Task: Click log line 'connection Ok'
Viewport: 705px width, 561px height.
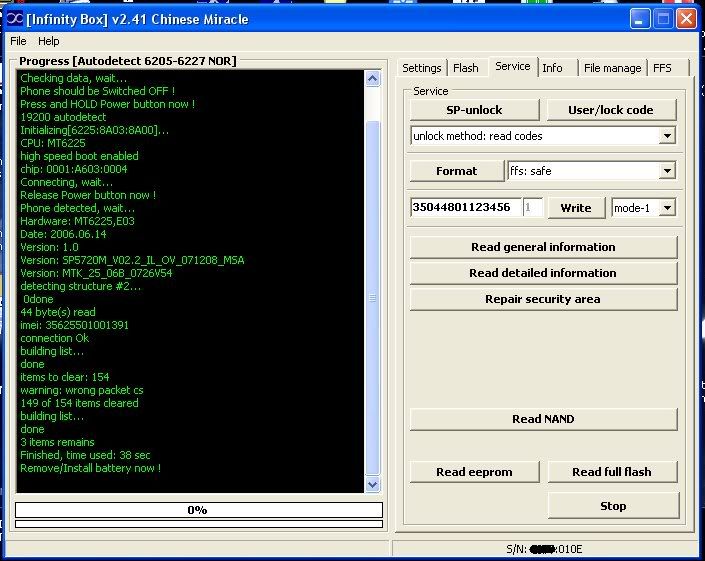Action: (x=54, y=338)
